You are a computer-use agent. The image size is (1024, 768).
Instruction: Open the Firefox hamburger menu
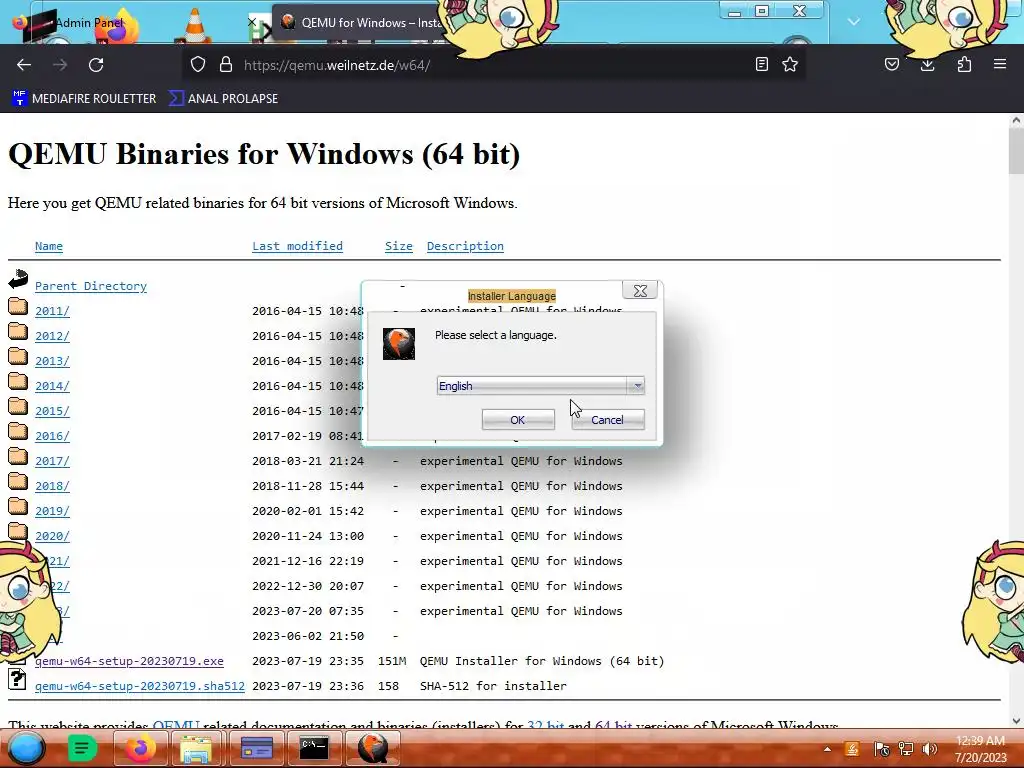[x=1000, y=64]
